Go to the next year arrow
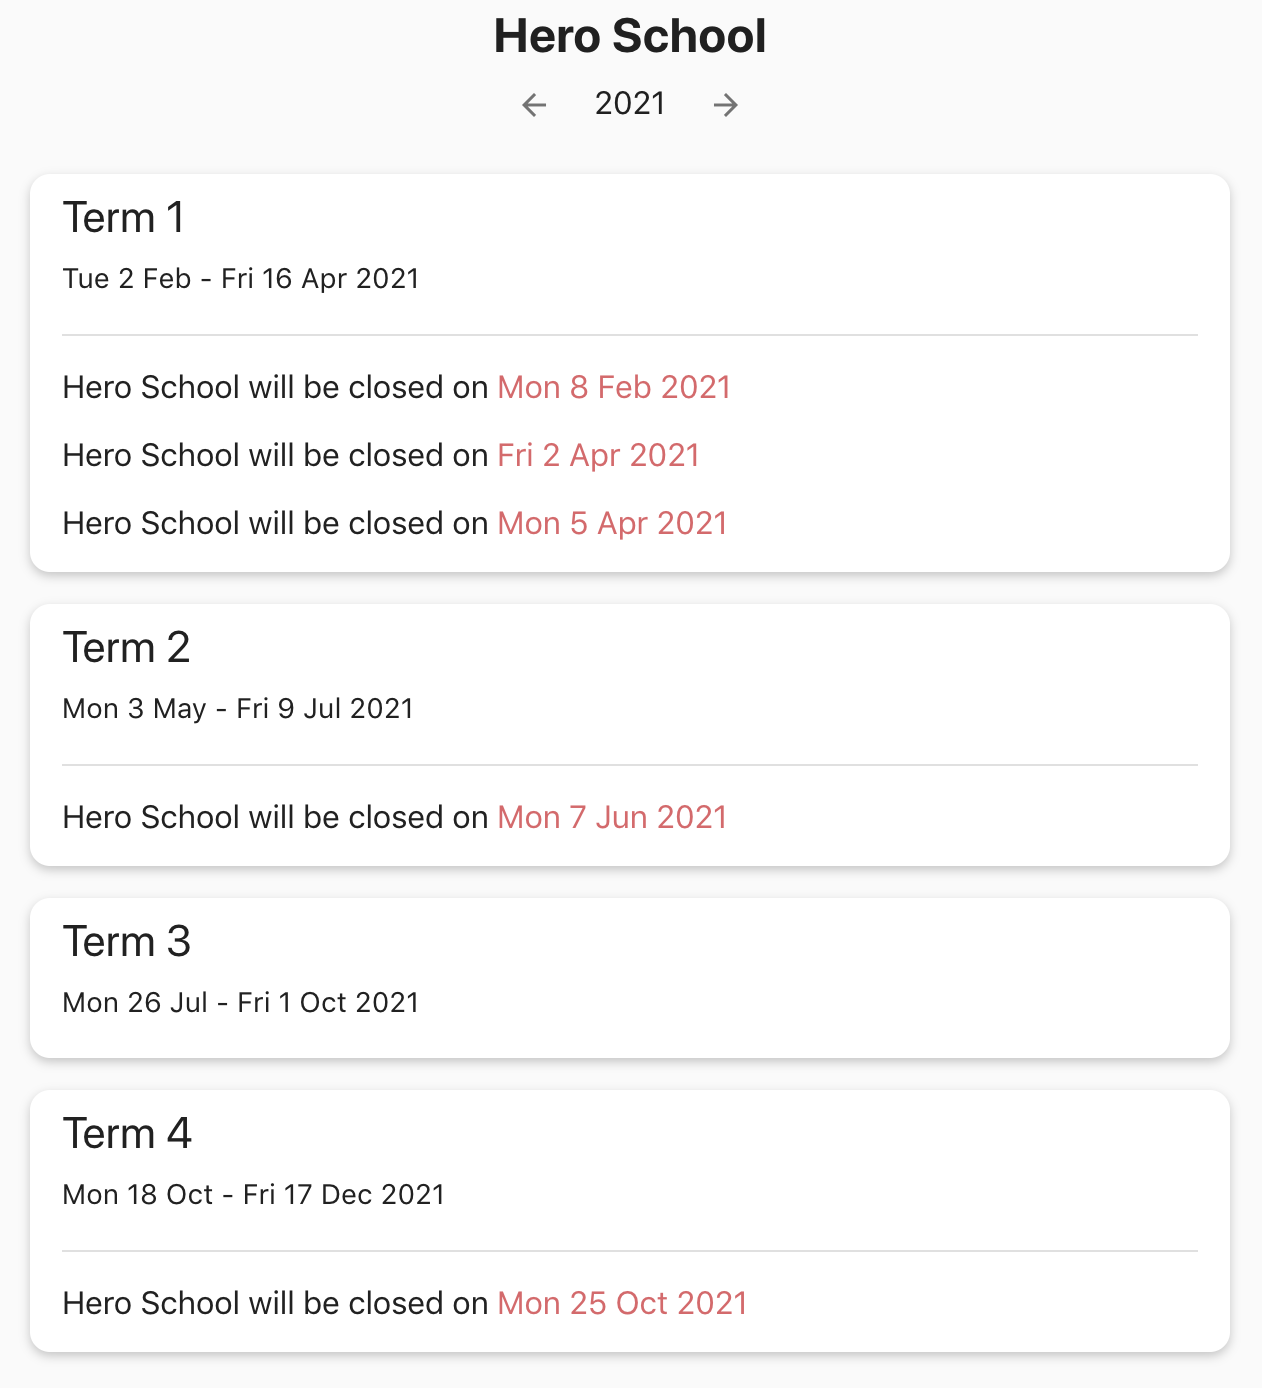The width and height of the screenshot is (1262, 1388). tap(726, 105)
